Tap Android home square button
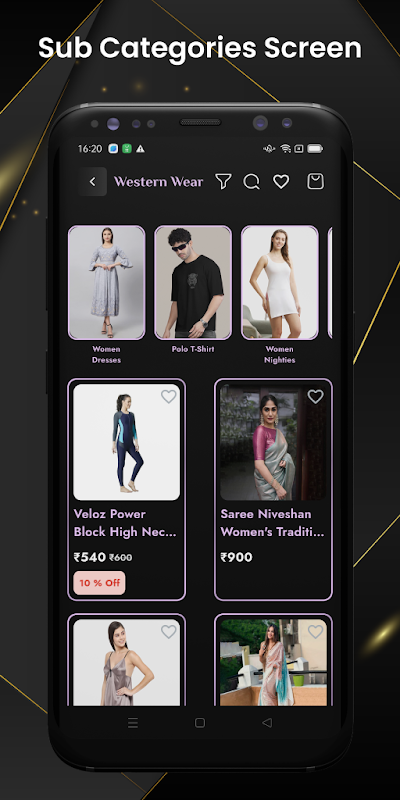This screenshot has width=400, height=800. (200, 722)
